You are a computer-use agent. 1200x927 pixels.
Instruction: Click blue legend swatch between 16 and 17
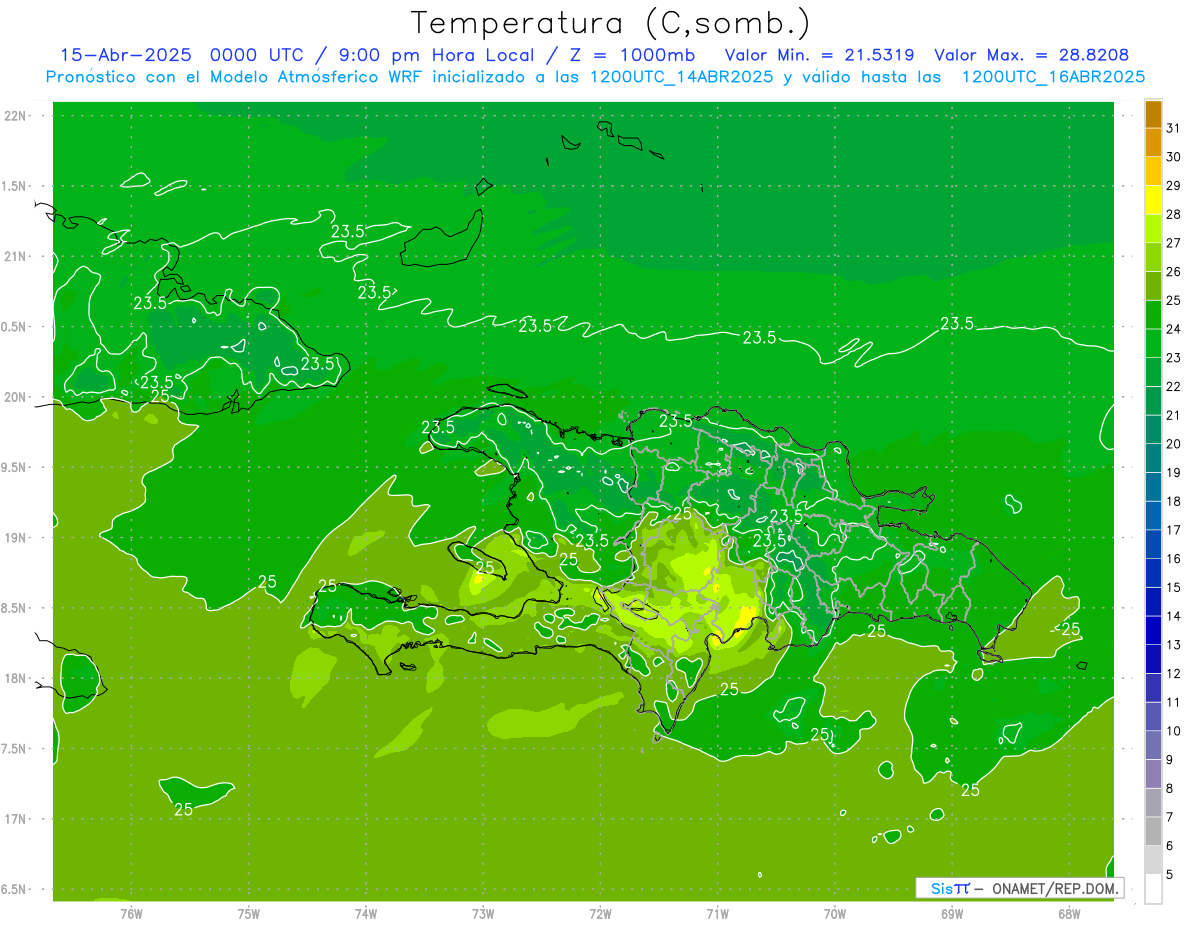[1154, 545]
